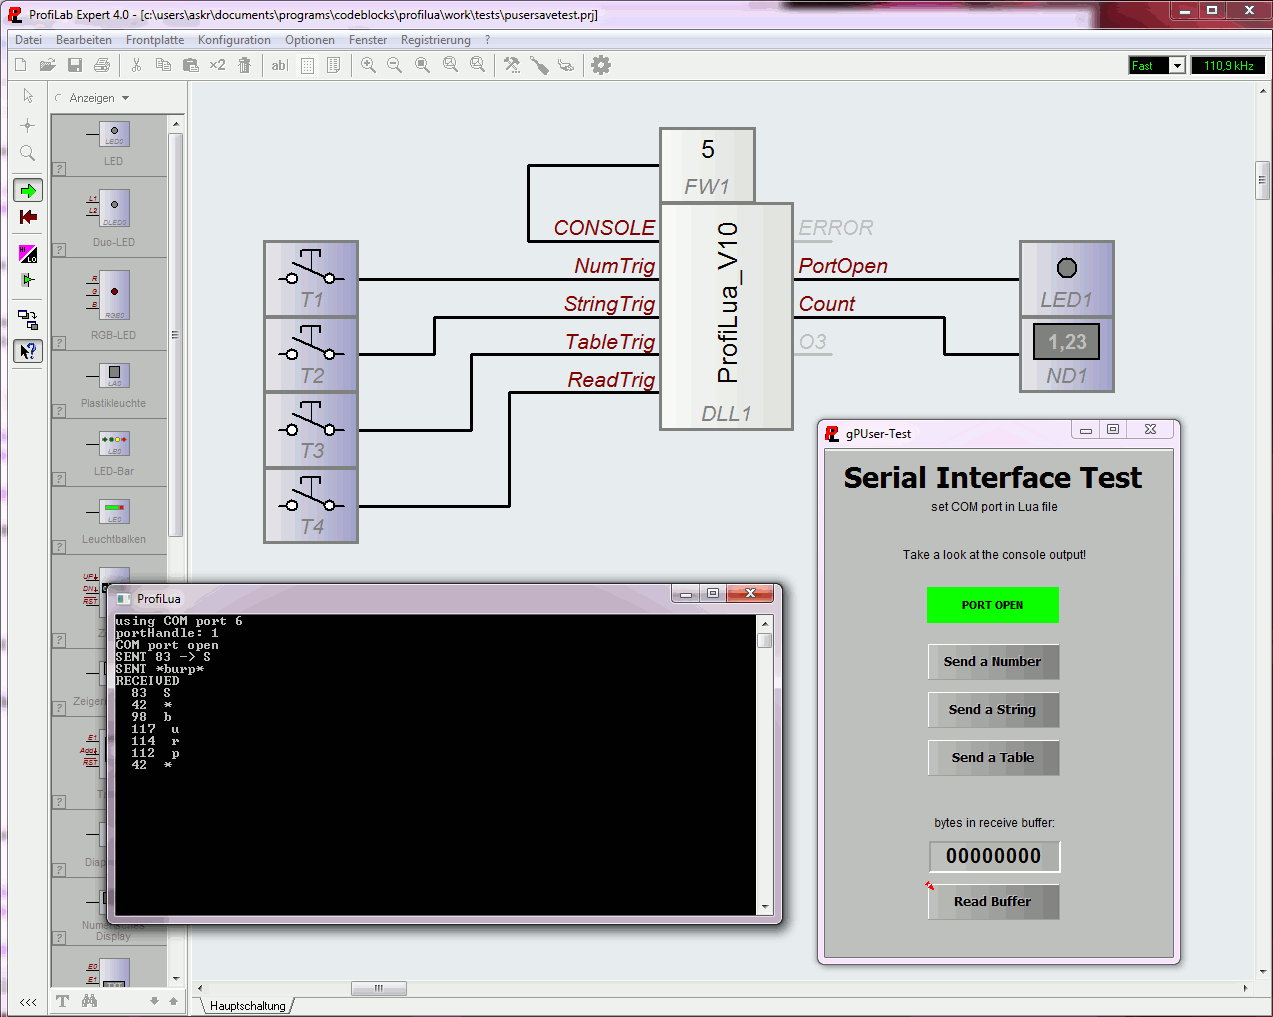
Task: Print the circuit using the printer icon
Action: point(102,65)
